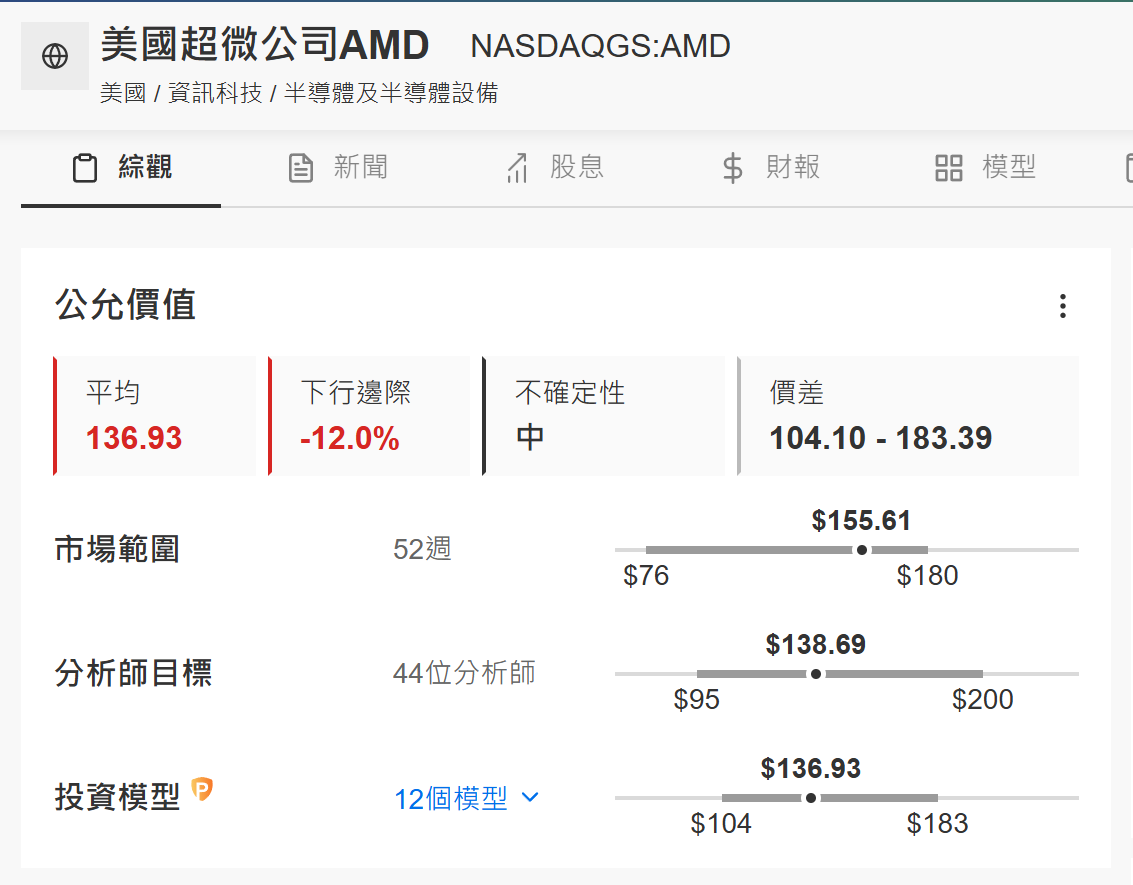Click the 資訊科技 breadcrumb text
1133x885 pixels.
click(215, 93)
